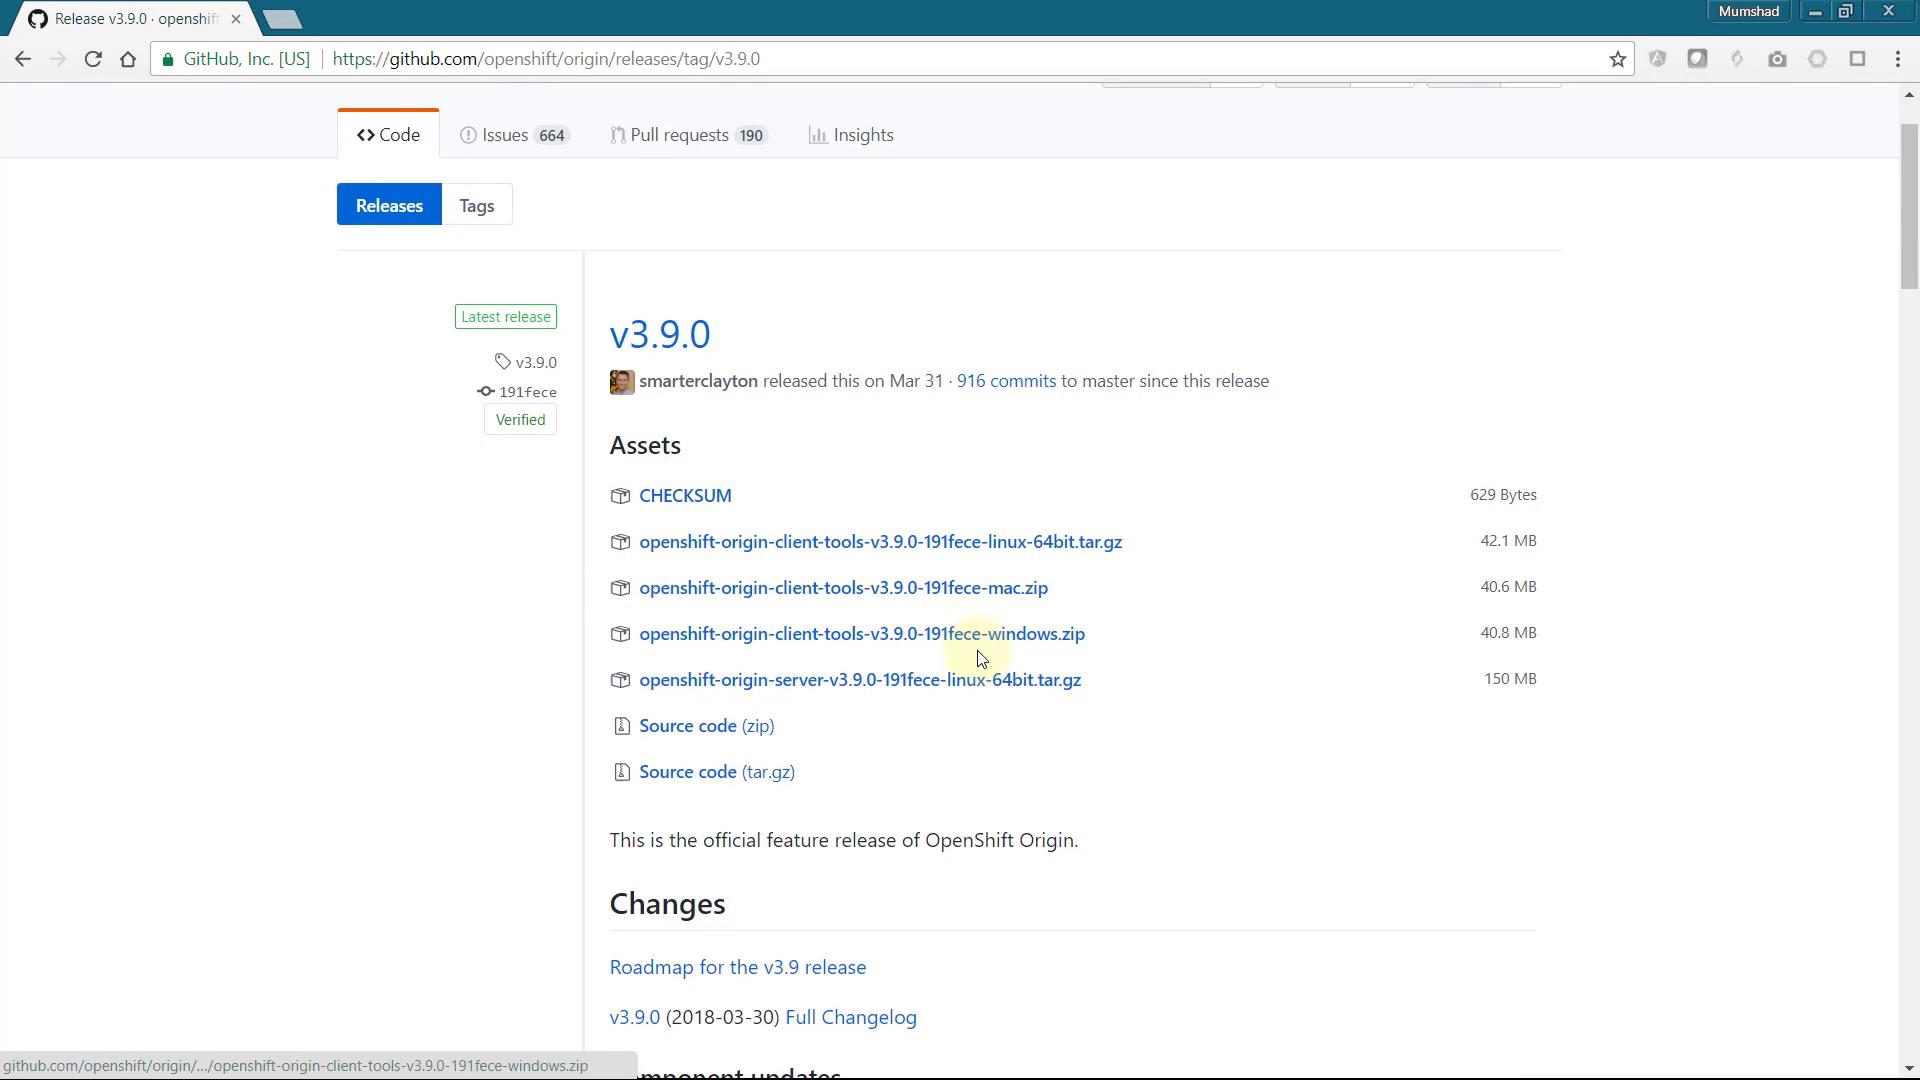Click the file icon beside Source code (tar.gz)

click(x=621, y=772)
